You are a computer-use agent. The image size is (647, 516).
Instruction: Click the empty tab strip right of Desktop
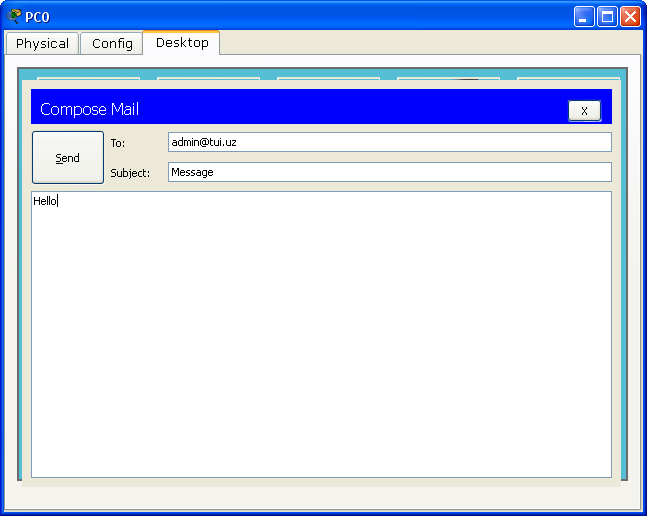click(430, 43)
